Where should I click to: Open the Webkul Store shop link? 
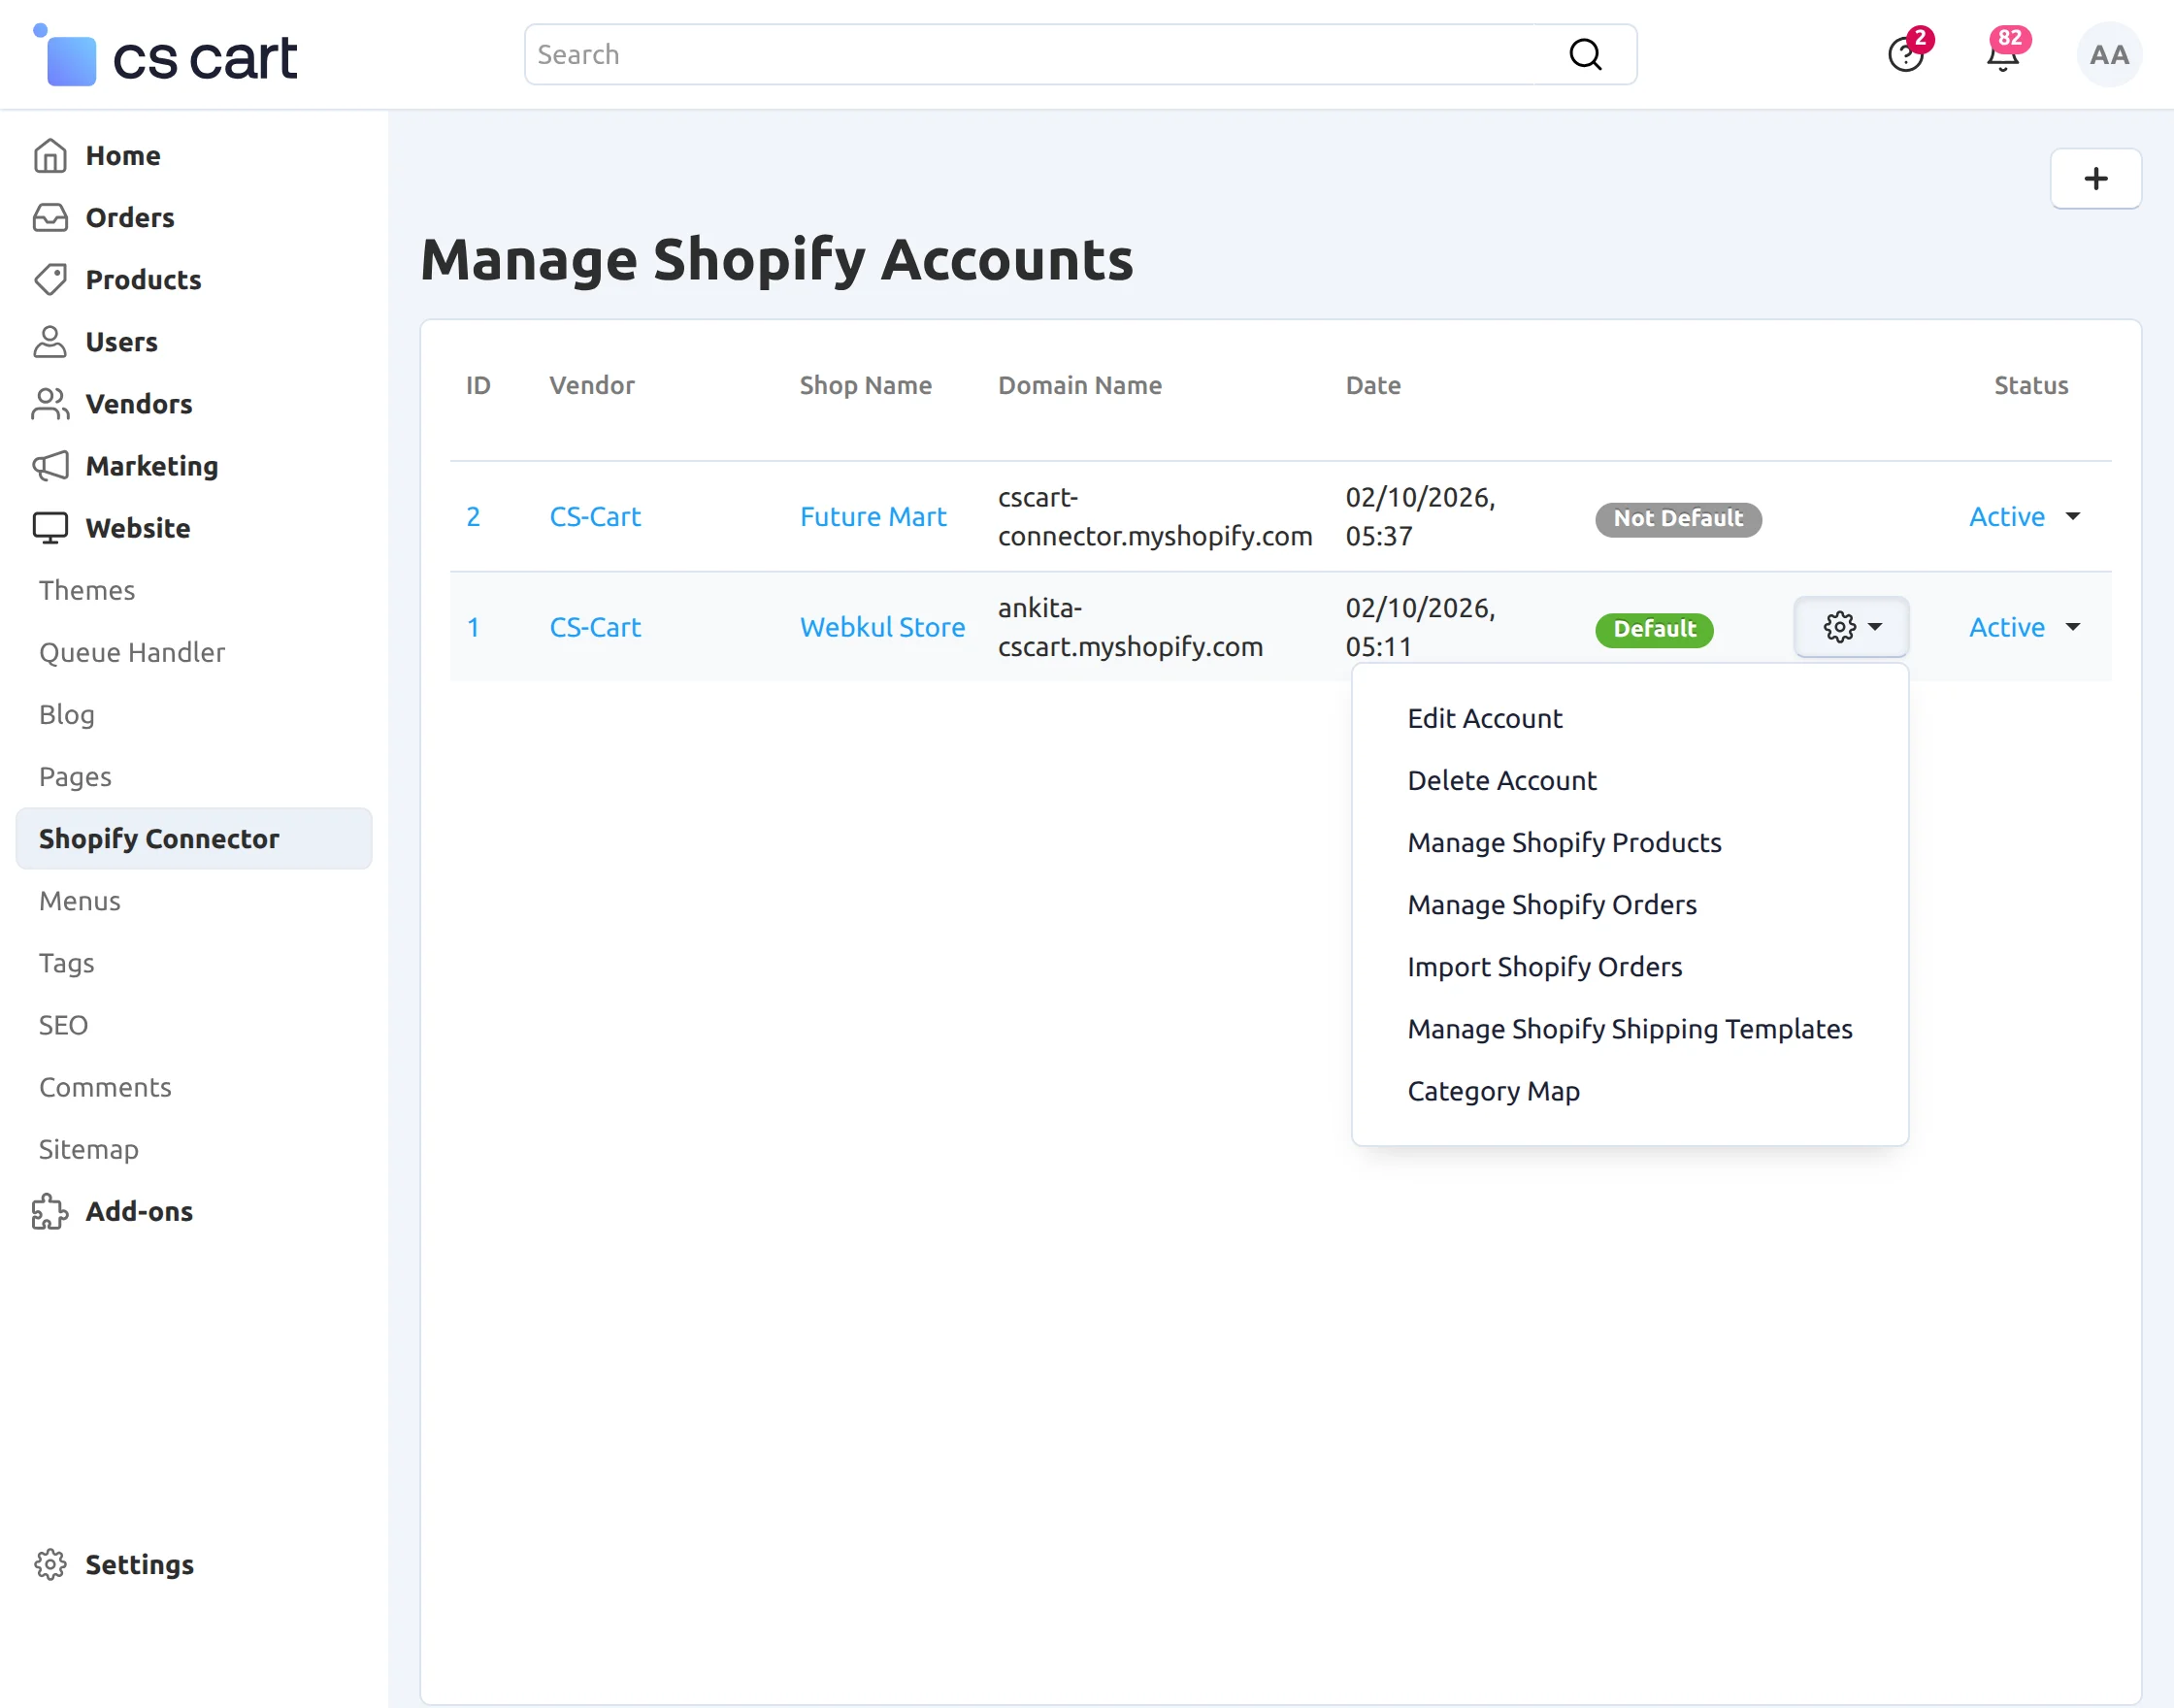coord(881,627)
